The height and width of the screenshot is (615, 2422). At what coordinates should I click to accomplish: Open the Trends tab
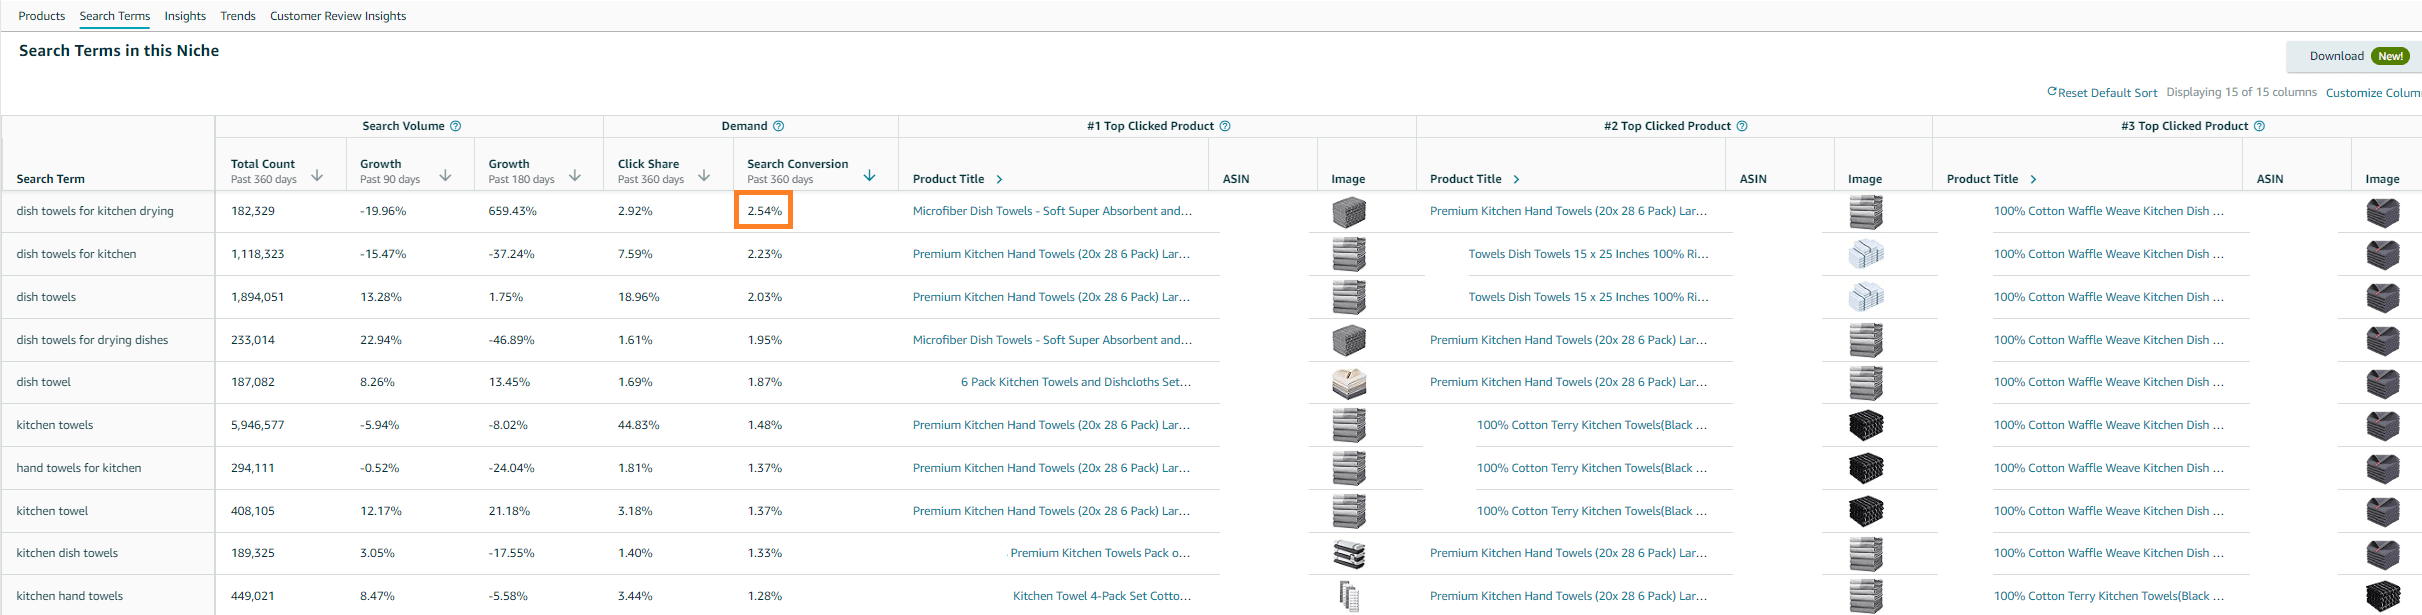pyautogui.click(x=238, y=16)
